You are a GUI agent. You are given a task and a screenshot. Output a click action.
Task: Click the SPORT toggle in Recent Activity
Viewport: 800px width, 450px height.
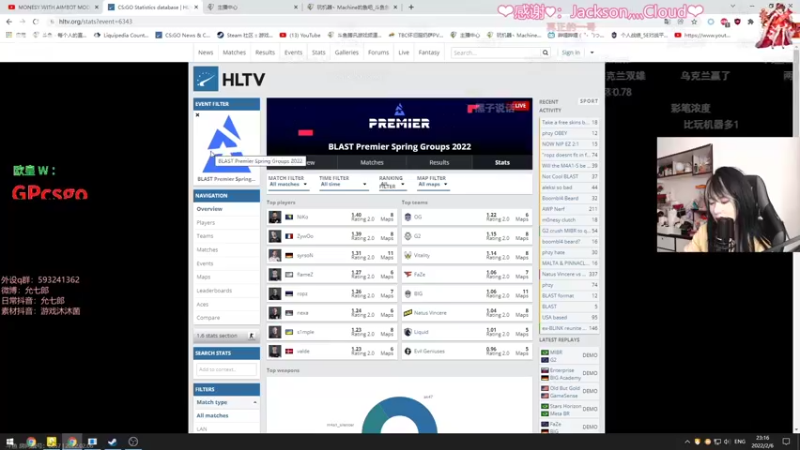[x=588, y=102]
